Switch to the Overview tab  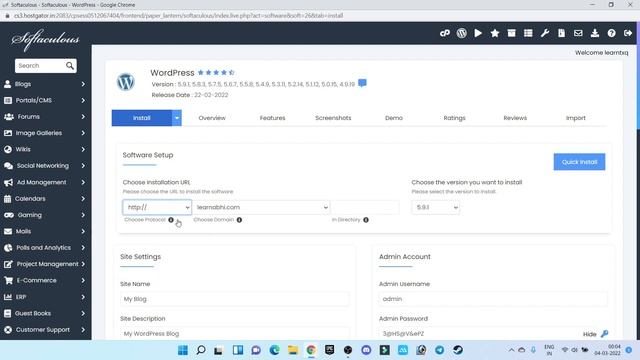coord(212,118)
